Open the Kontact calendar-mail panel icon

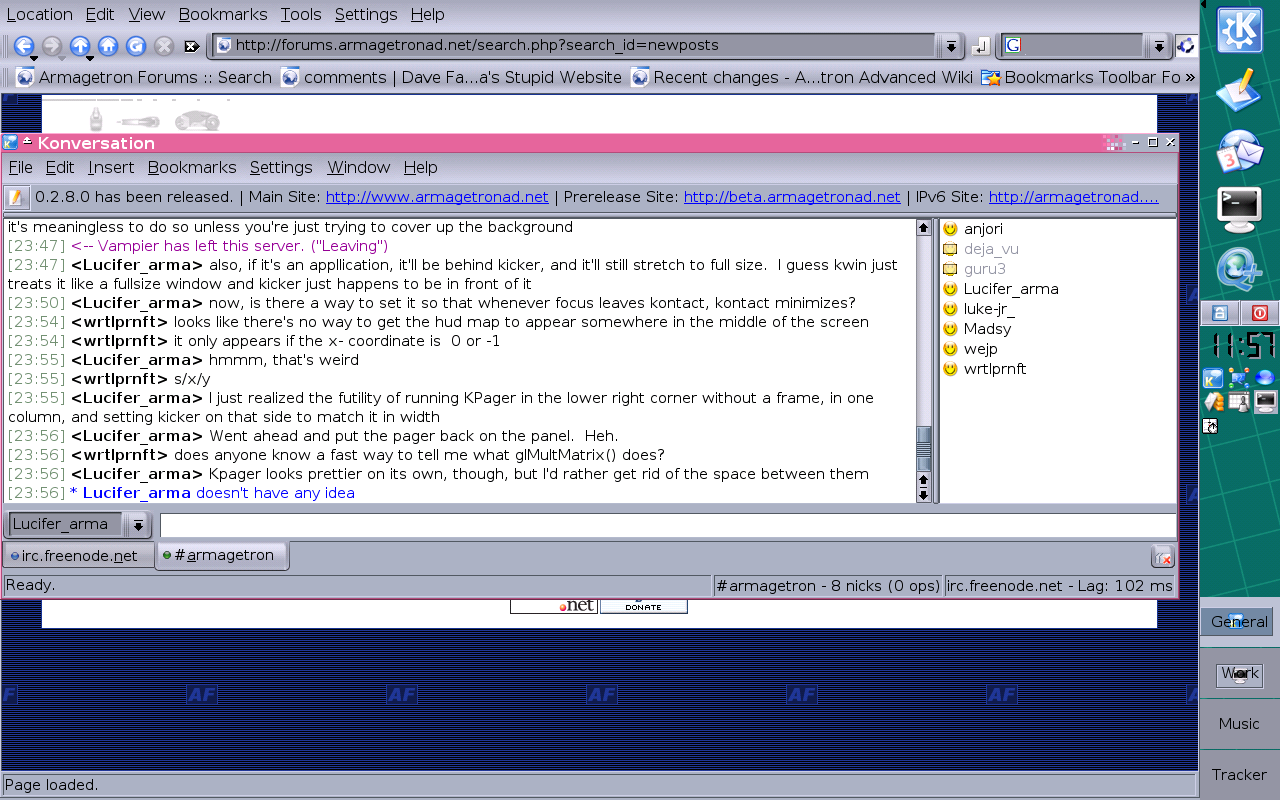pyautogui.click(x=1239, y=152)
